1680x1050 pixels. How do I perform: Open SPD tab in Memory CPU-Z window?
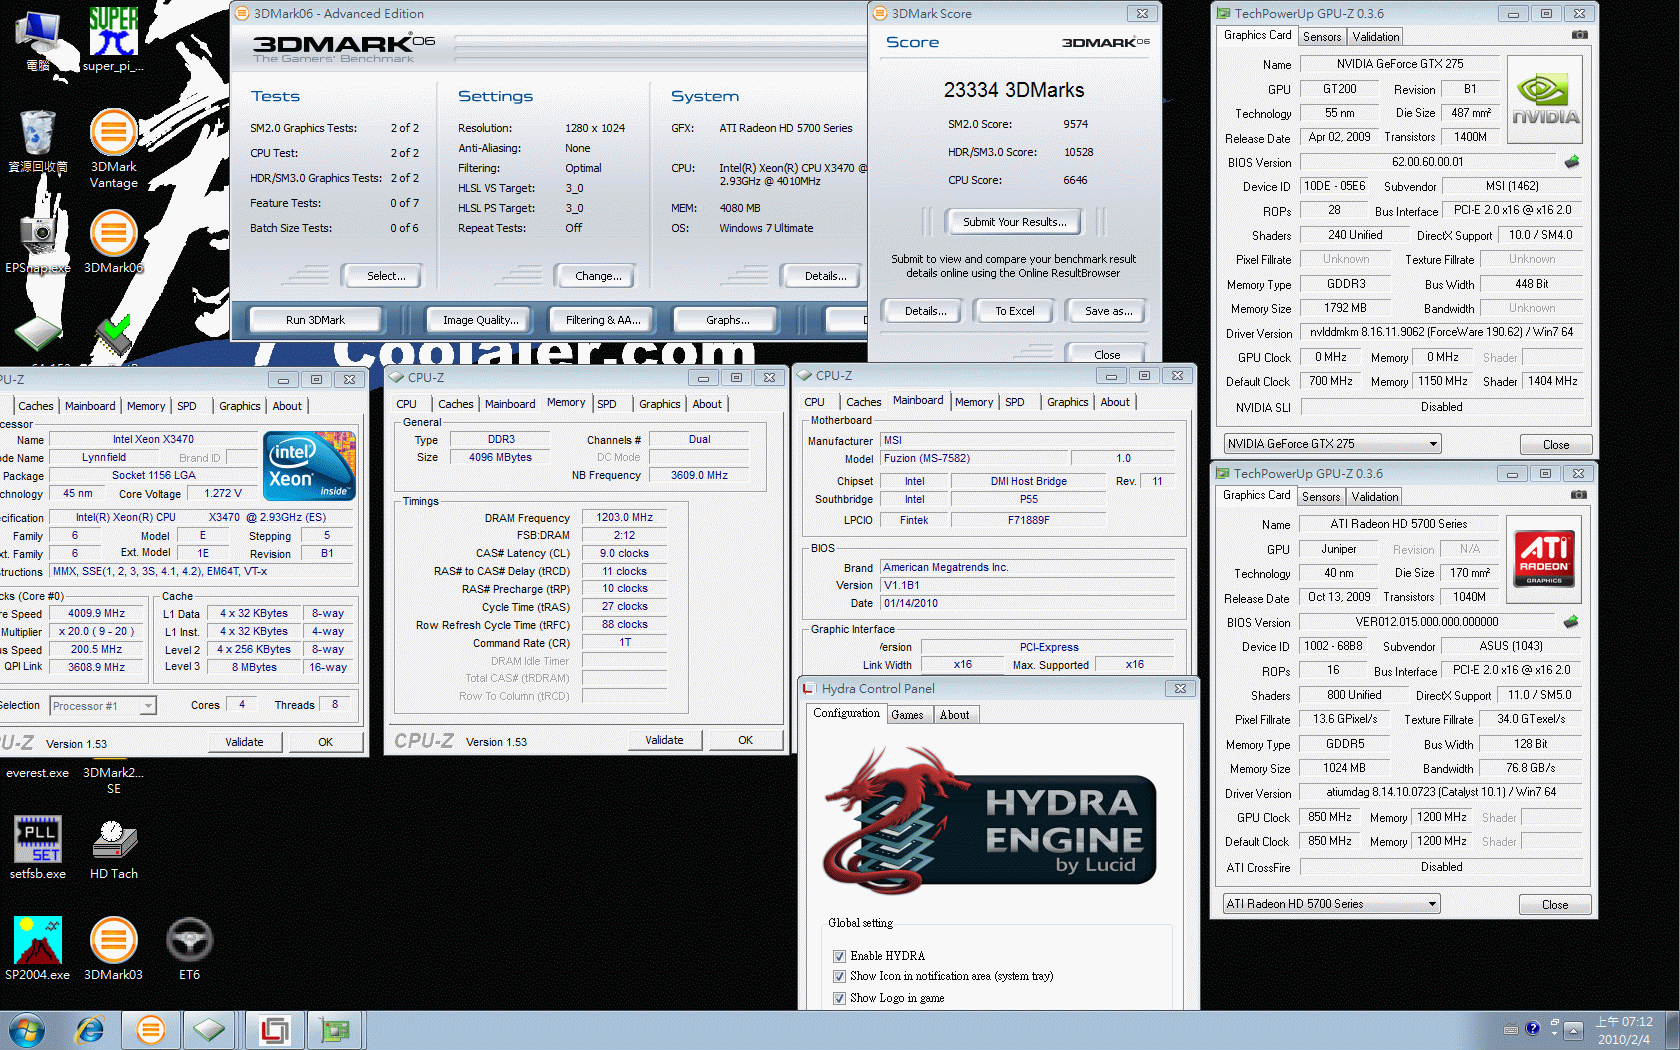tap(607, 404)
